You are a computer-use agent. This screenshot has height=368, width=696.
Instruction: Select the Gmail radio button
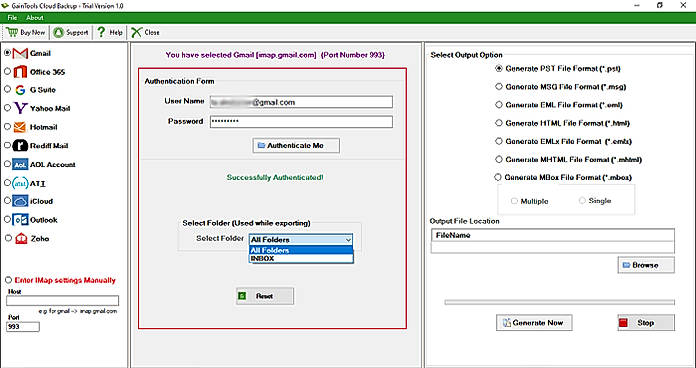(7, 53)
